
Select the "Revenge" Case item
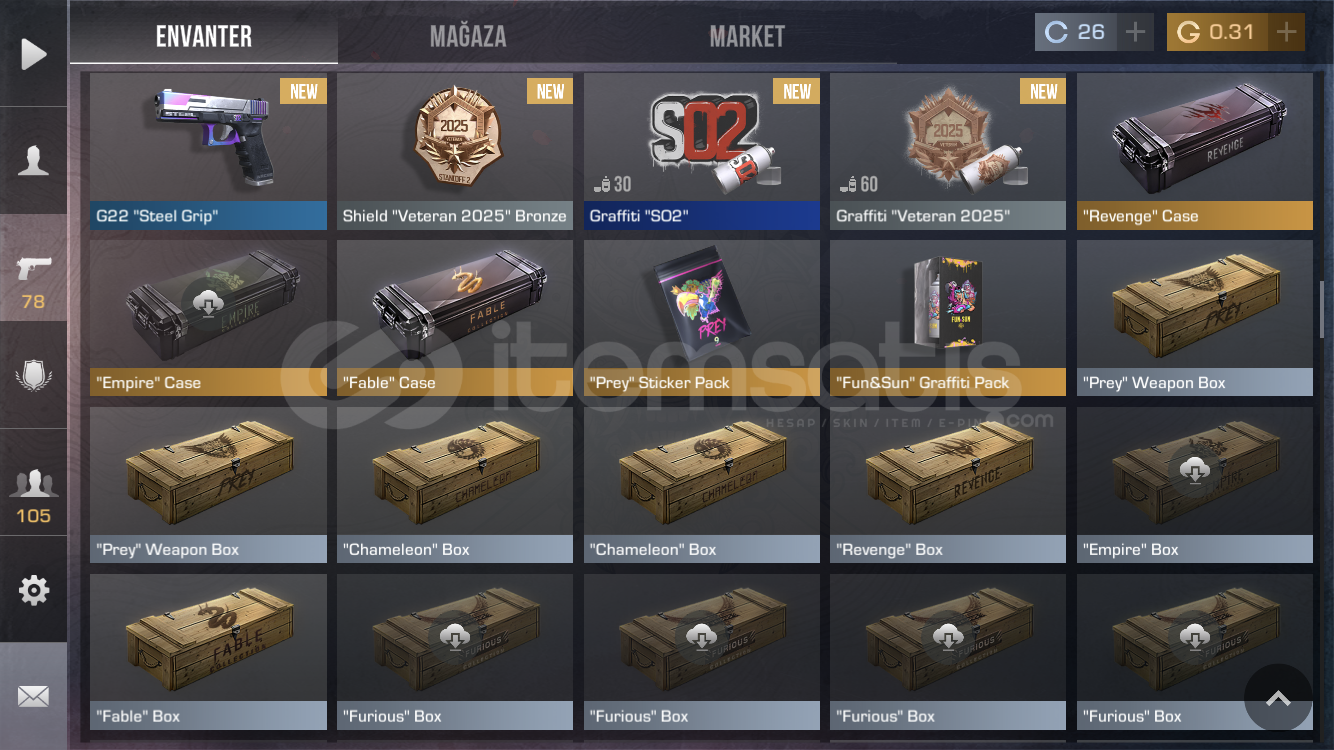1195,151
